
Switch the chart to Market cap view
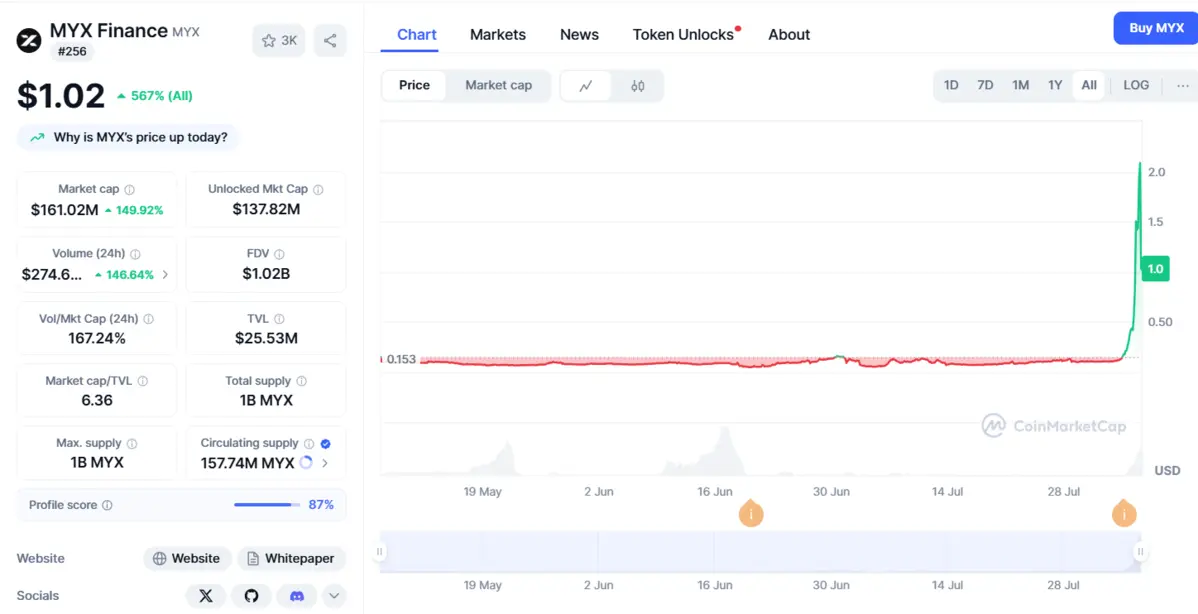[499, 86]
